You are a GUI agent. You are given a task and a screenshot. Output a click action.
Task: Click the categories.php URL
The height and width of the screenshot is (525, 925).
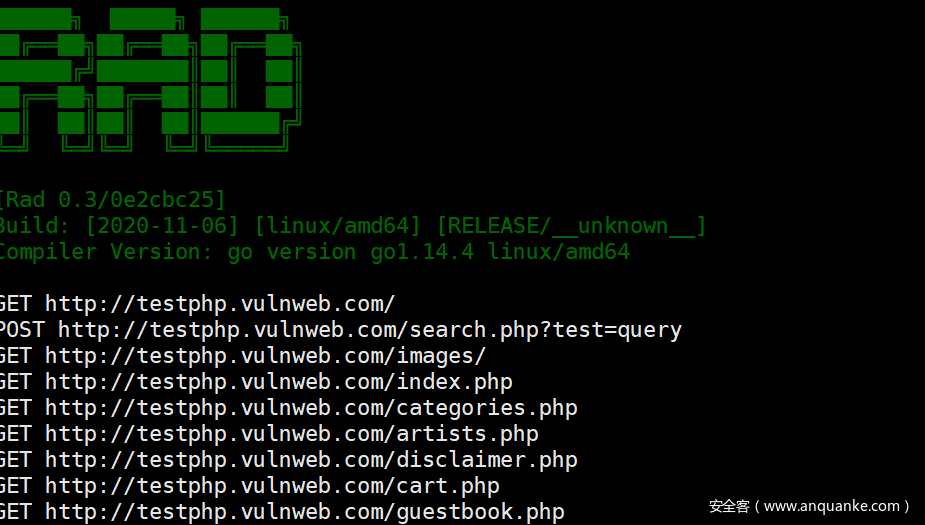click(x=311, y=408)
